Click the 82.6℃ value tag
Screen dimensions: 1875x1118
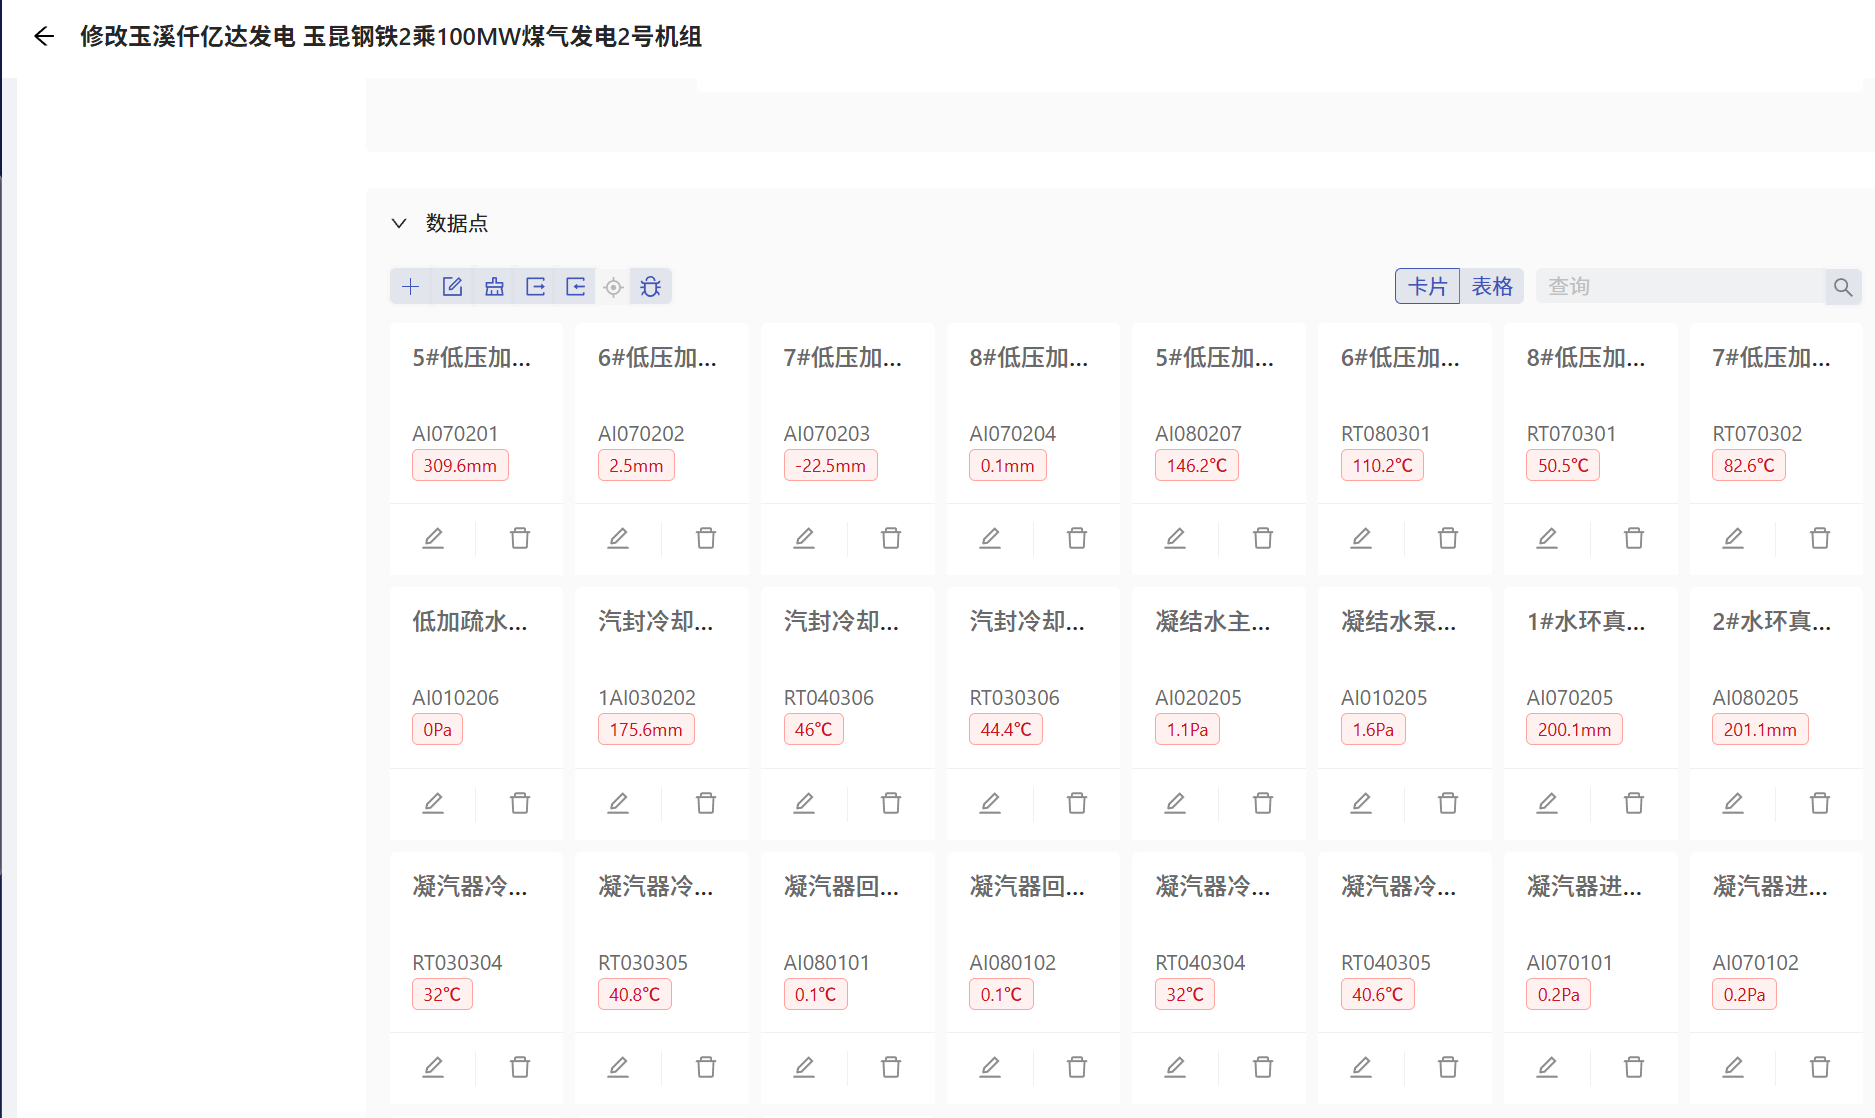click(1748, 465)
